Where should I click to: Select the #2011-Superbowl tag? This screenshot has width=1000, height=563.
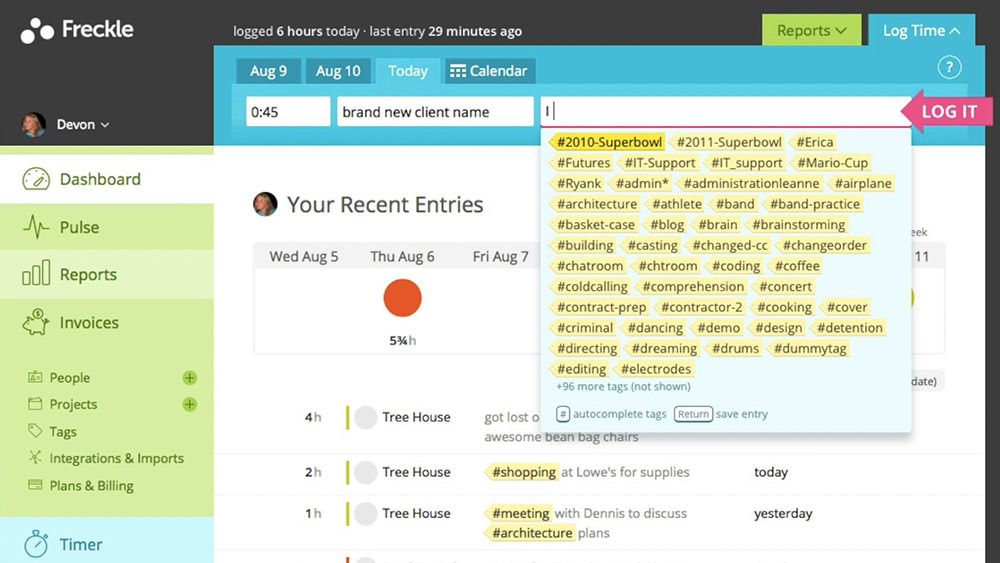[x=728, y=142]
